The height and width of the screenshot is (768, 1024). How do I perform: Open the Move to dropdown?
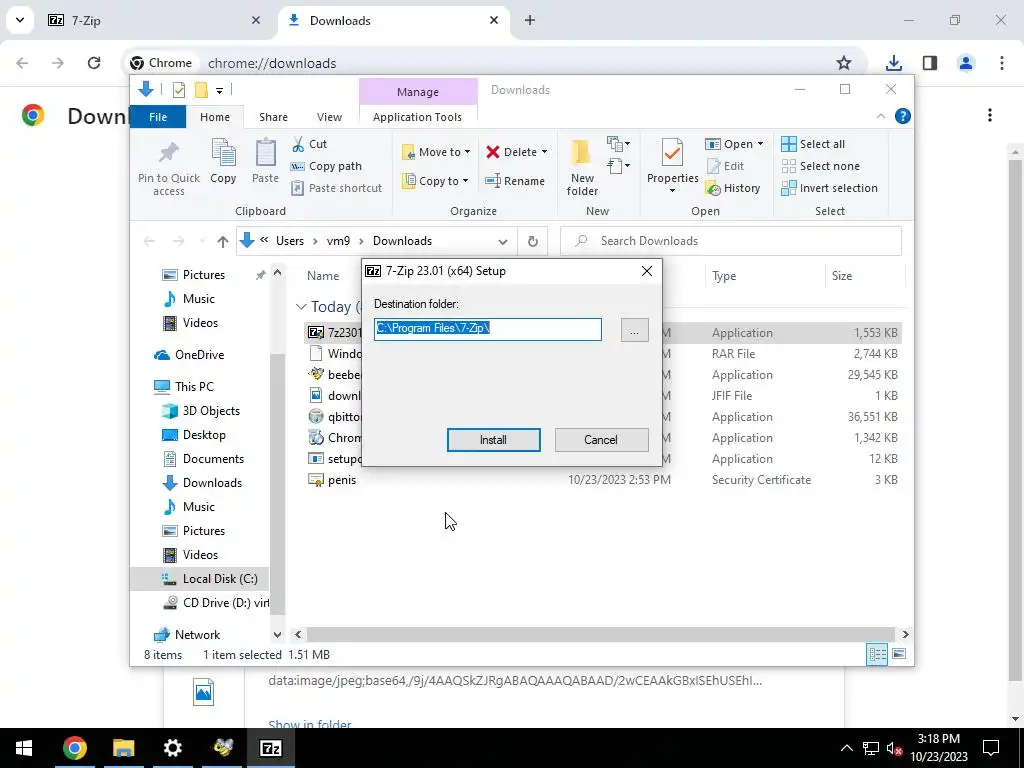(436, 152)
